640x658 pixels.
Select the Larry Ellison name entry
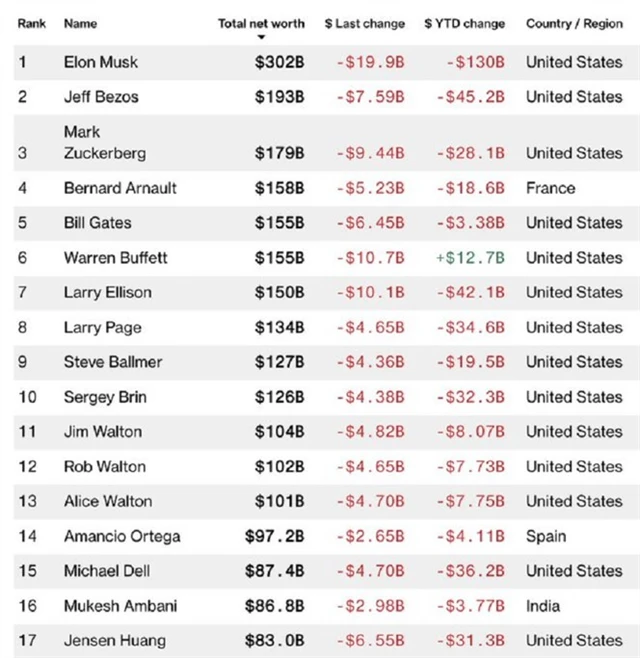[107, 292]
